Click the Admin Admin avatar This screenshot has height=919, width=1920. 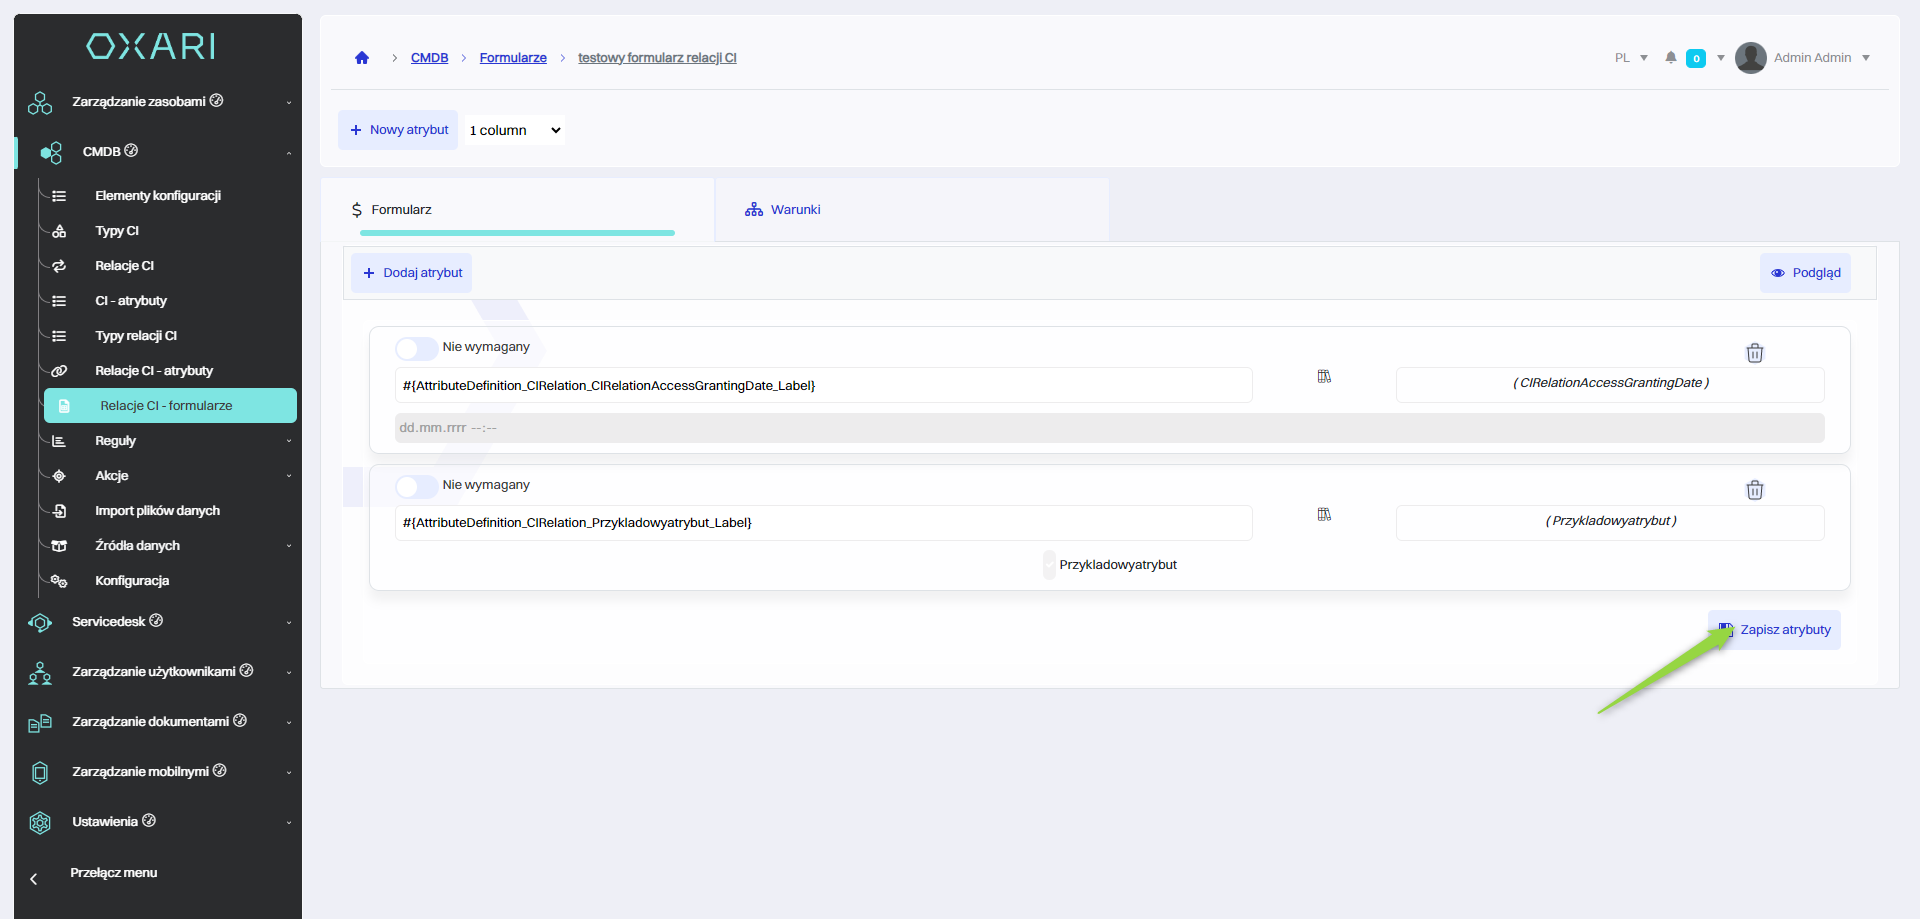tap(1750, 58)
